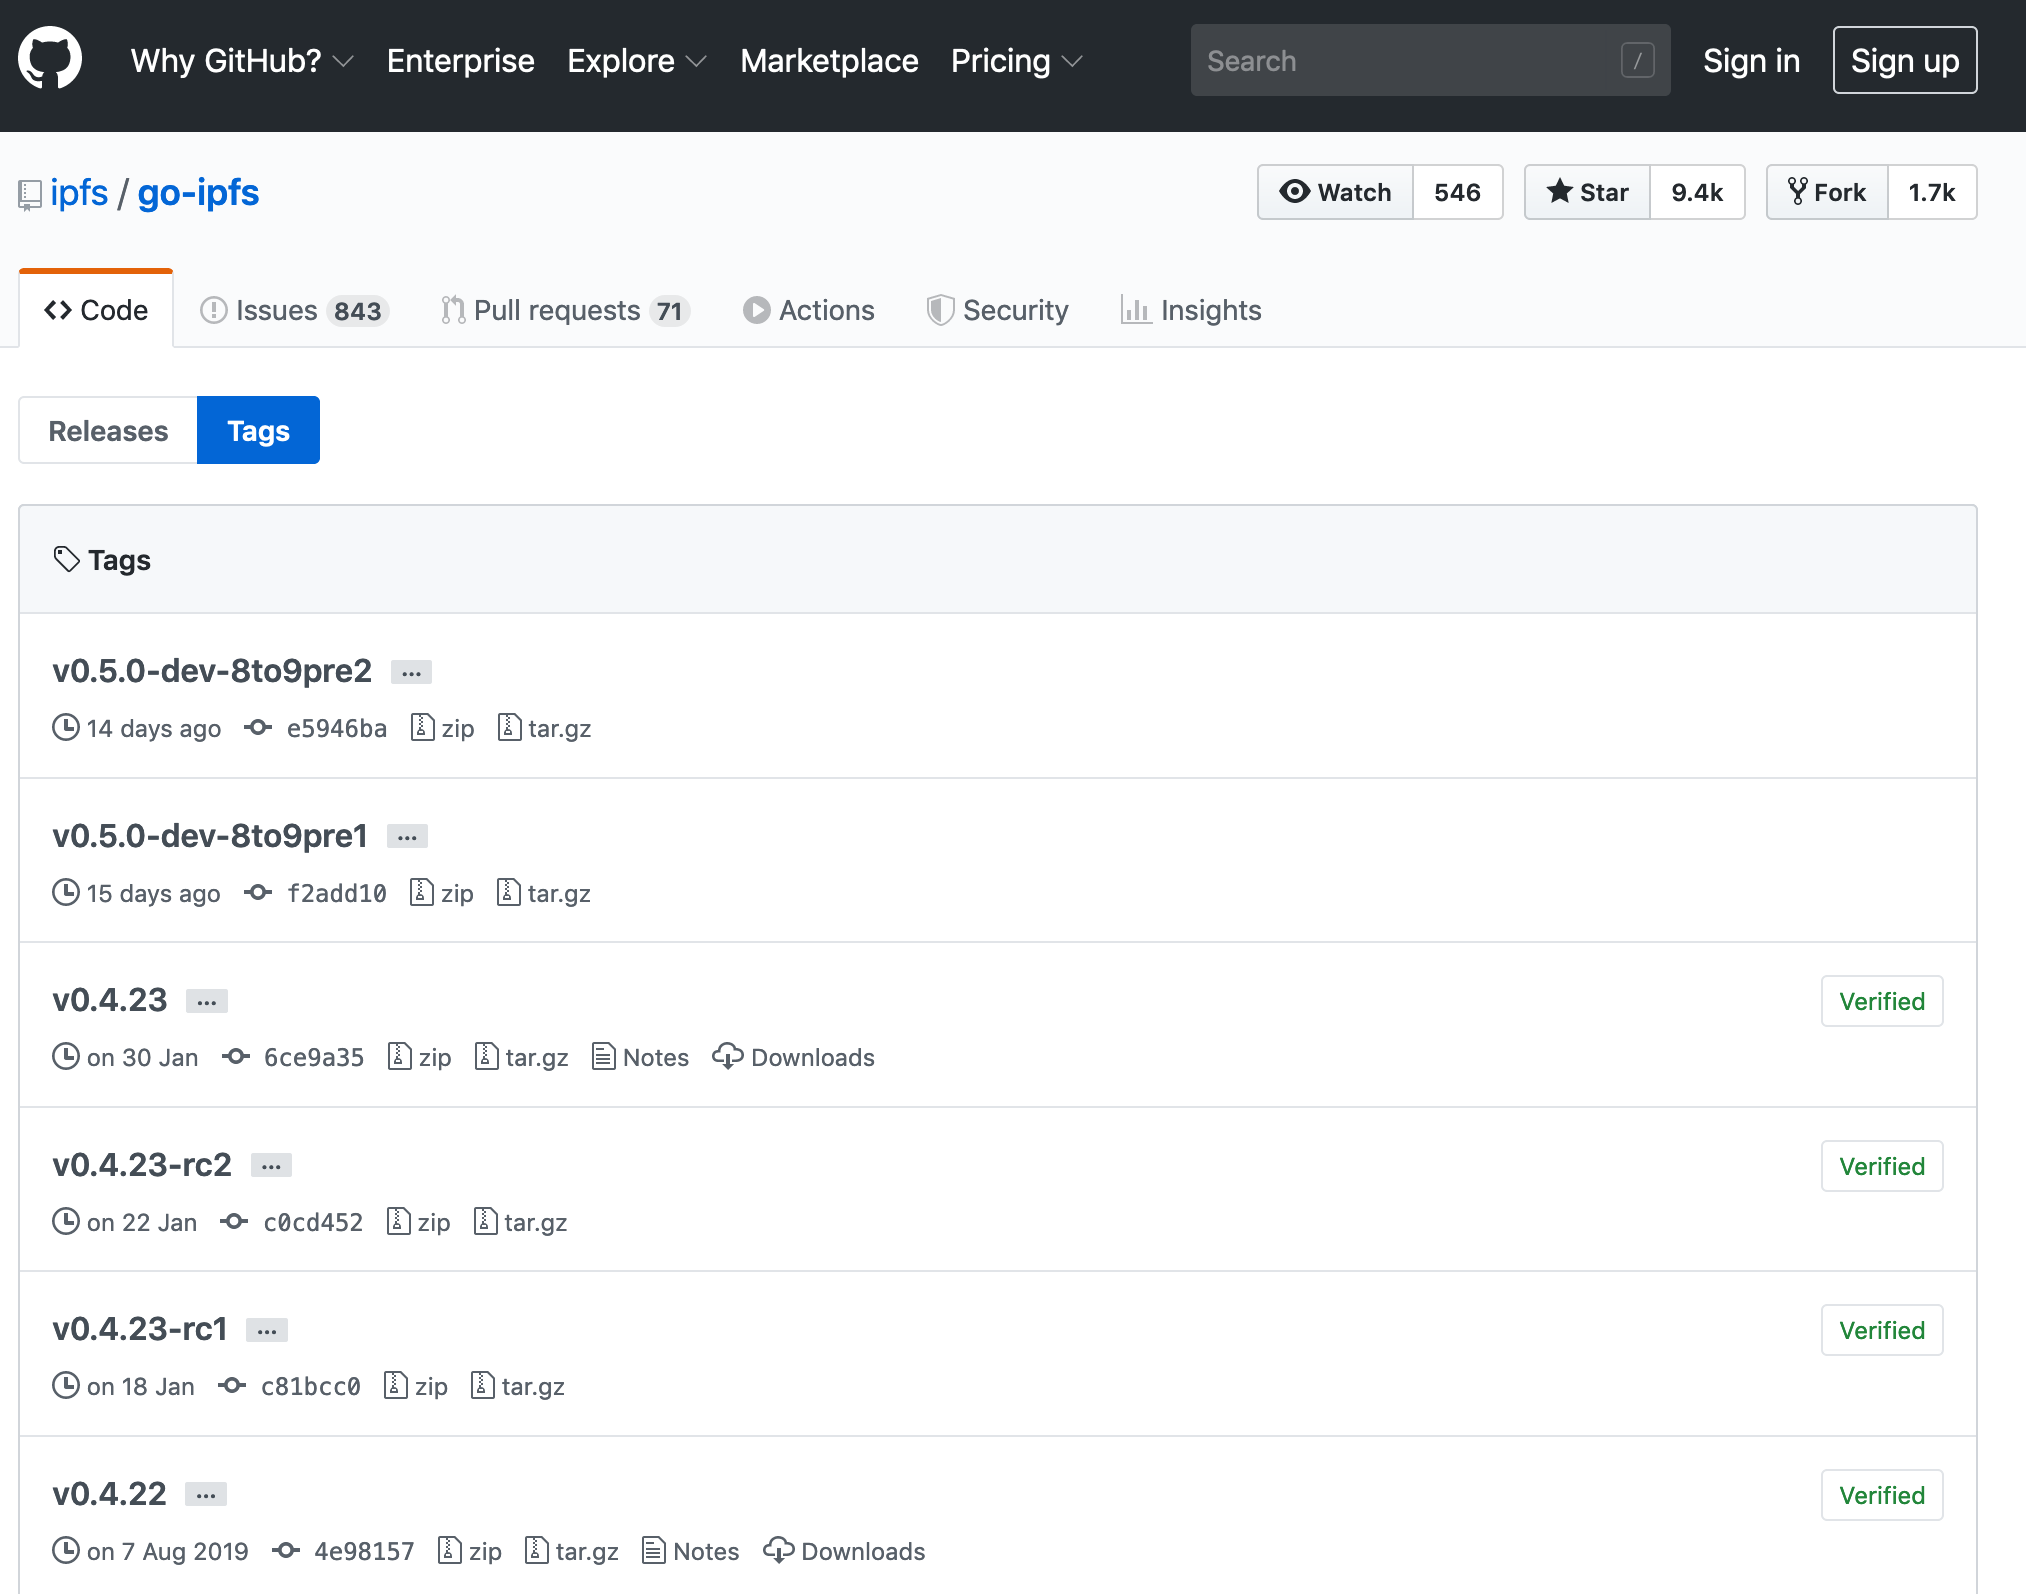Click the tar.gz icon for v0.5.0-dev-8to9pre2
This screenshot has width=2026, height=1594.
[x=509, y=727]
